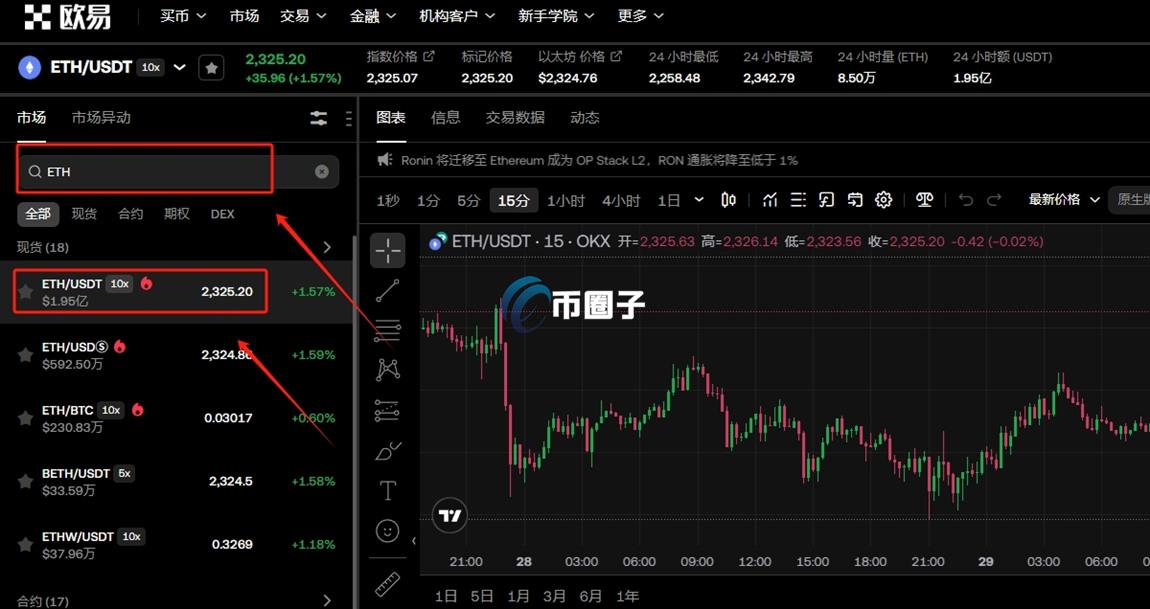Click the OKX 欧易 logo
This screenshot has width=1150, height=609.
tap(67, 16)
